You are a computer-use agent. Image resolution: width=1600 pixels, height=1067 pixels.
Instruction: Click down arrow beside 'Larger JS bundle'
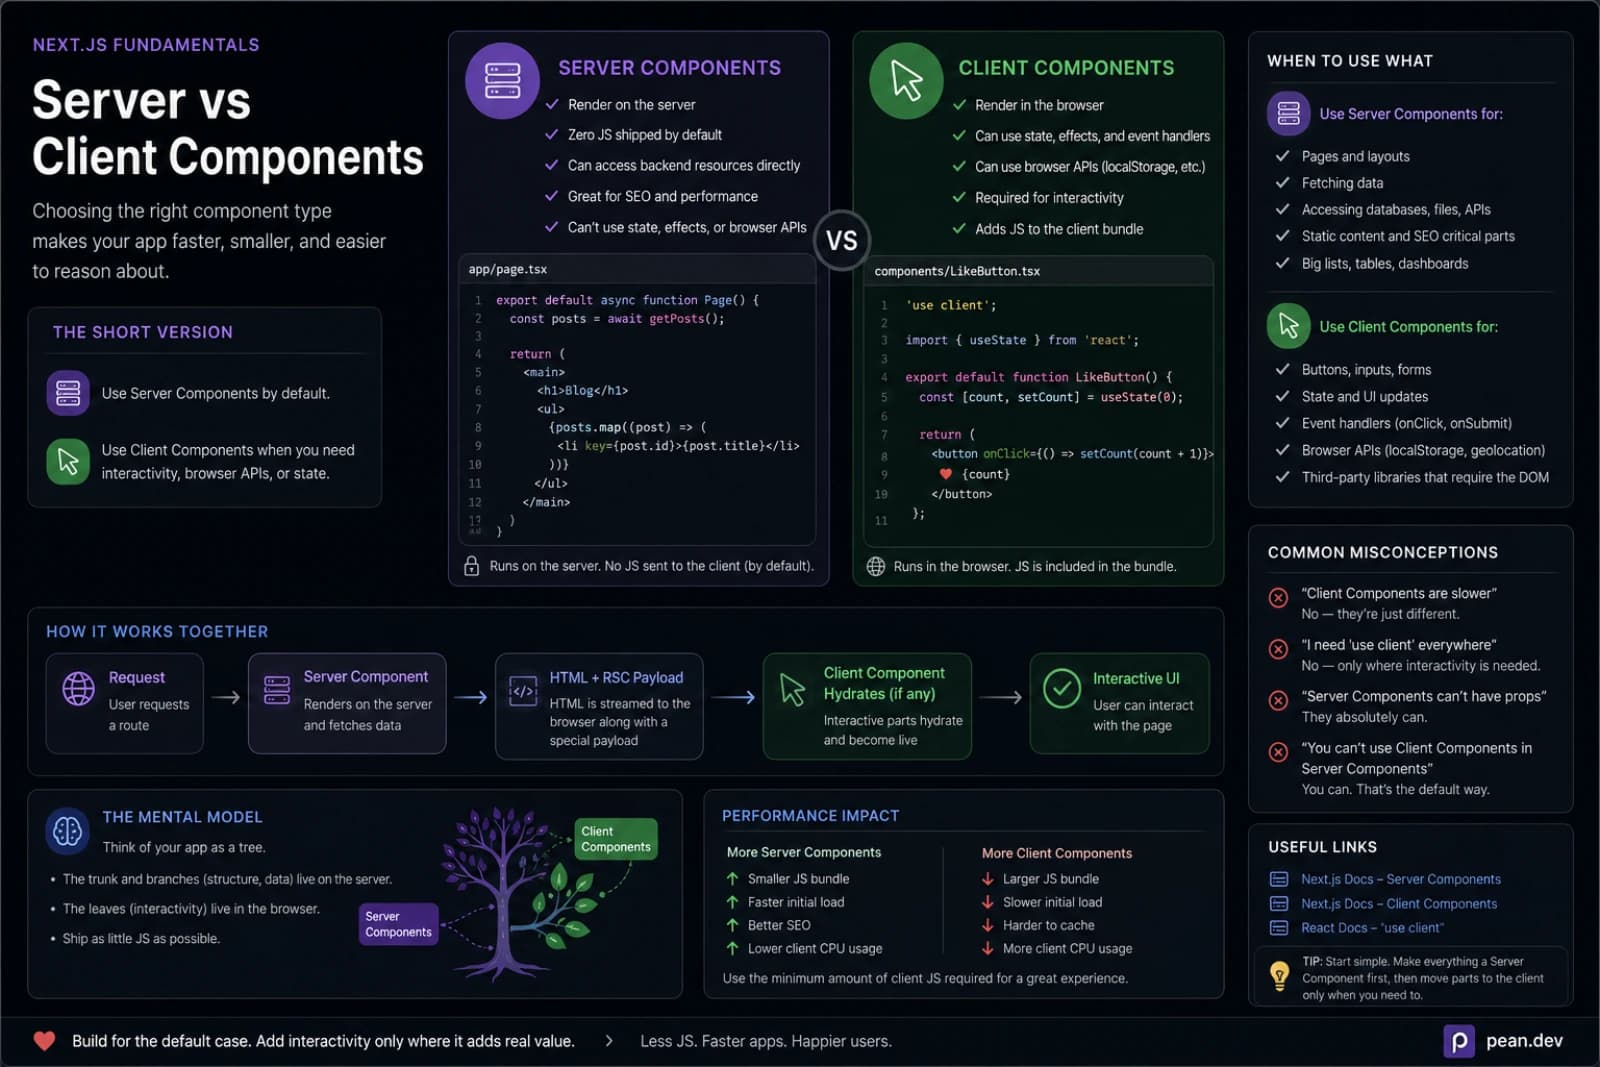coord(987,879)
